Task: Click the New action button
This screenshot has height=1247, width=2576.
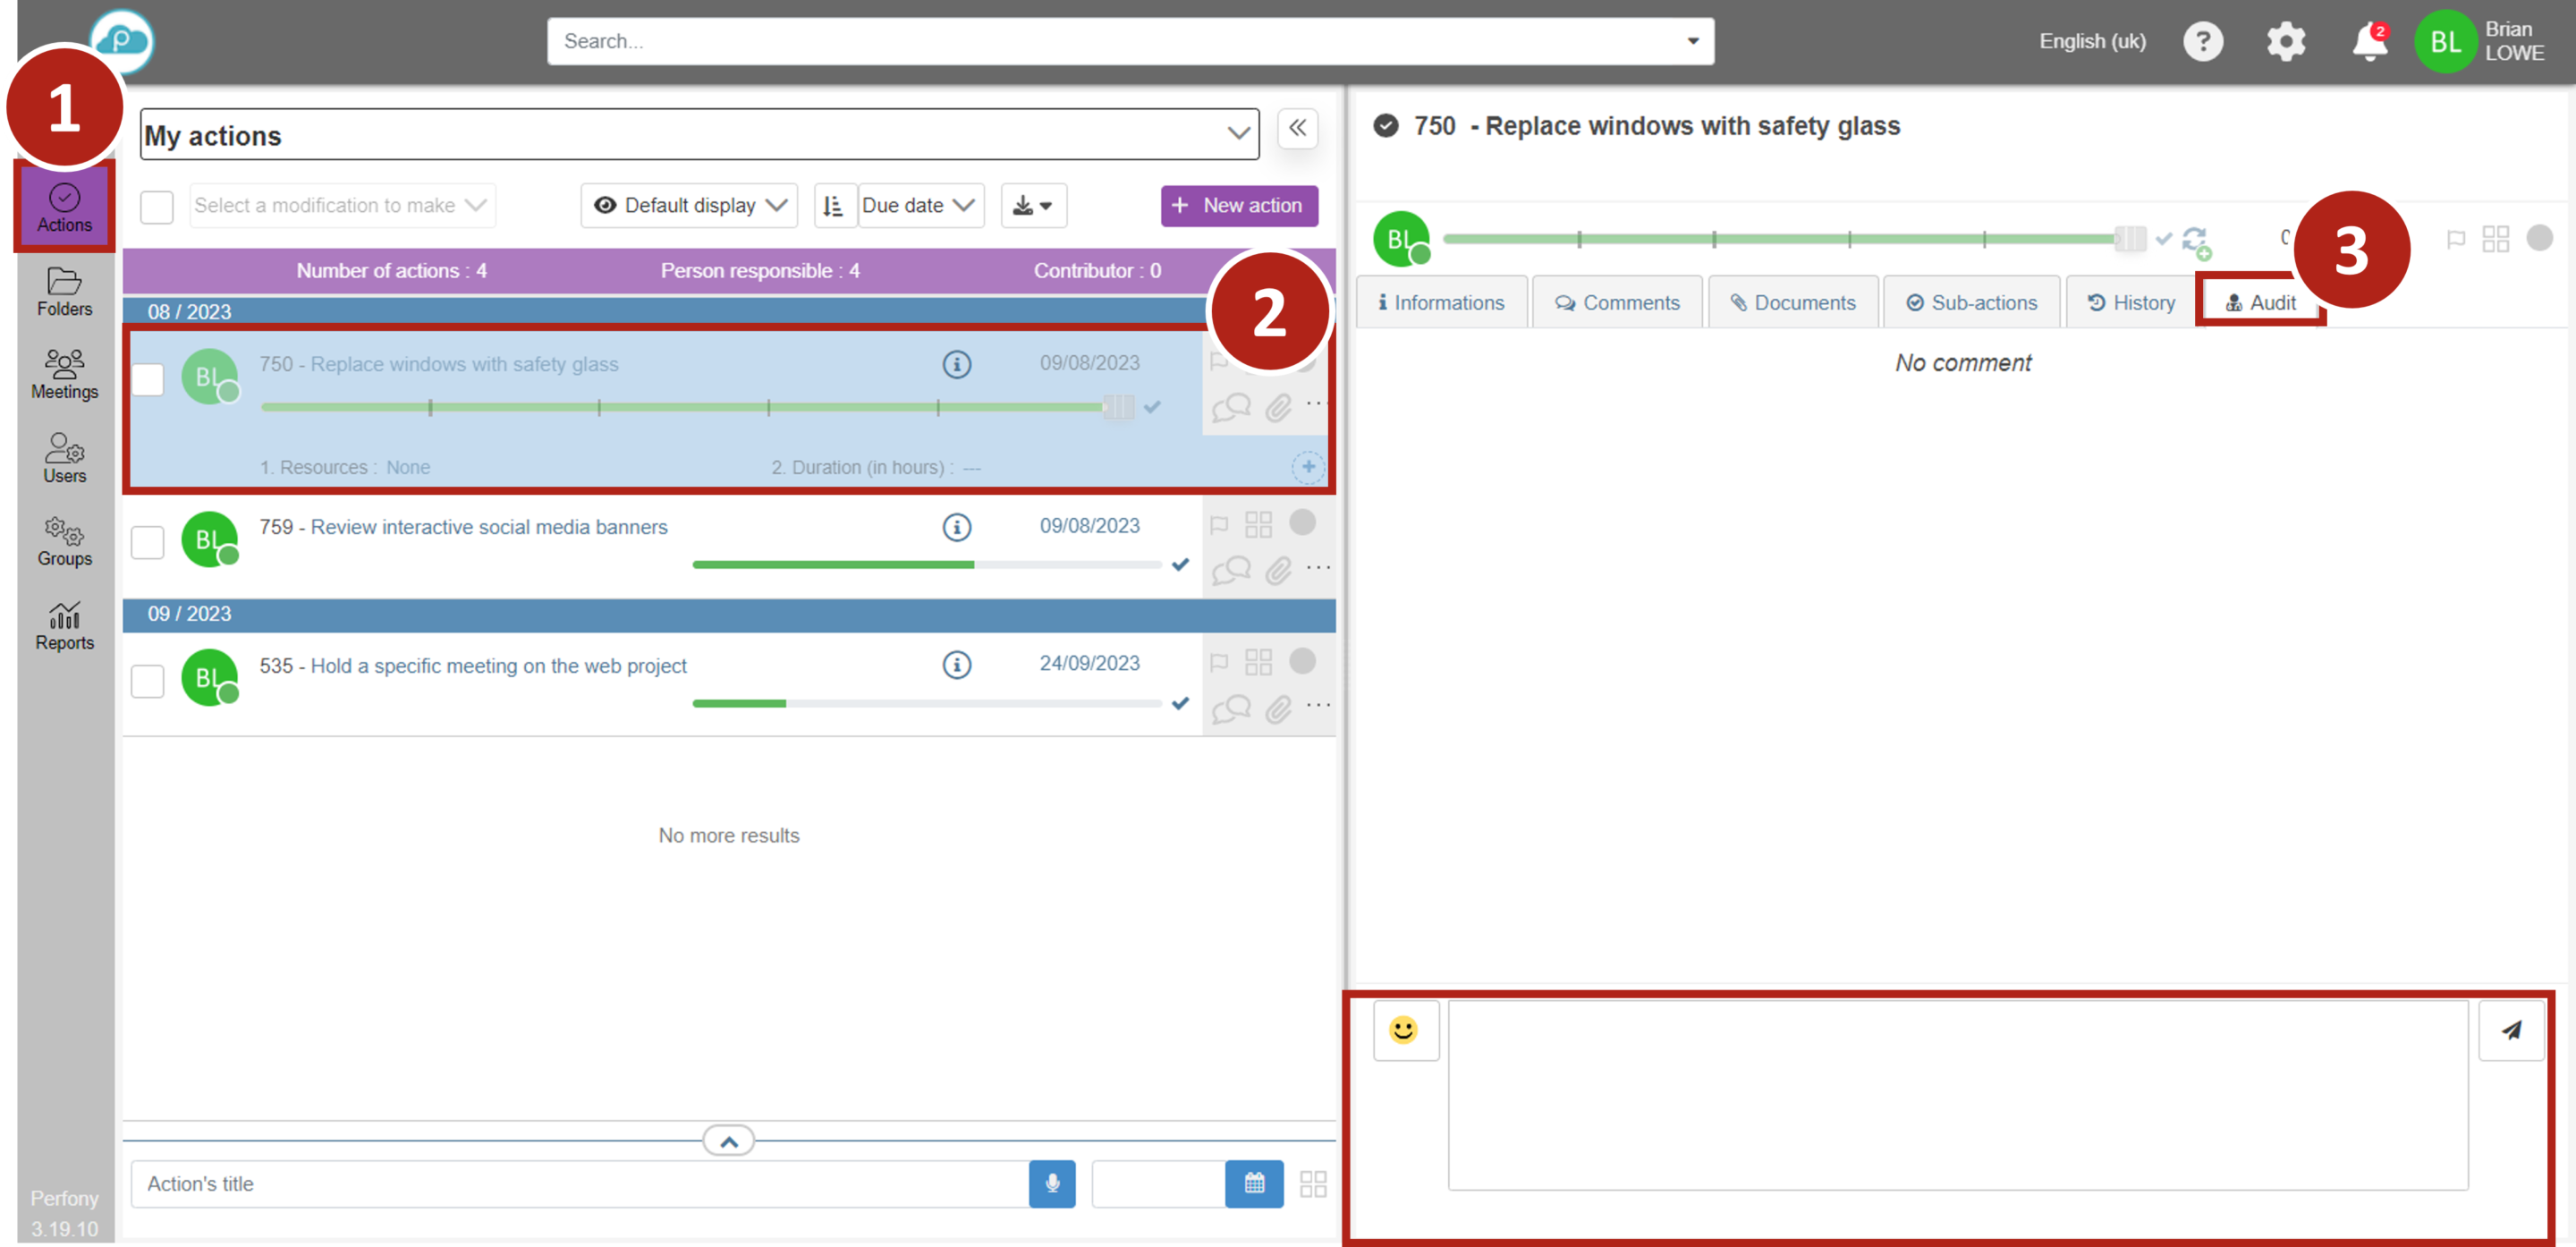Action: tap(1238, 206)
